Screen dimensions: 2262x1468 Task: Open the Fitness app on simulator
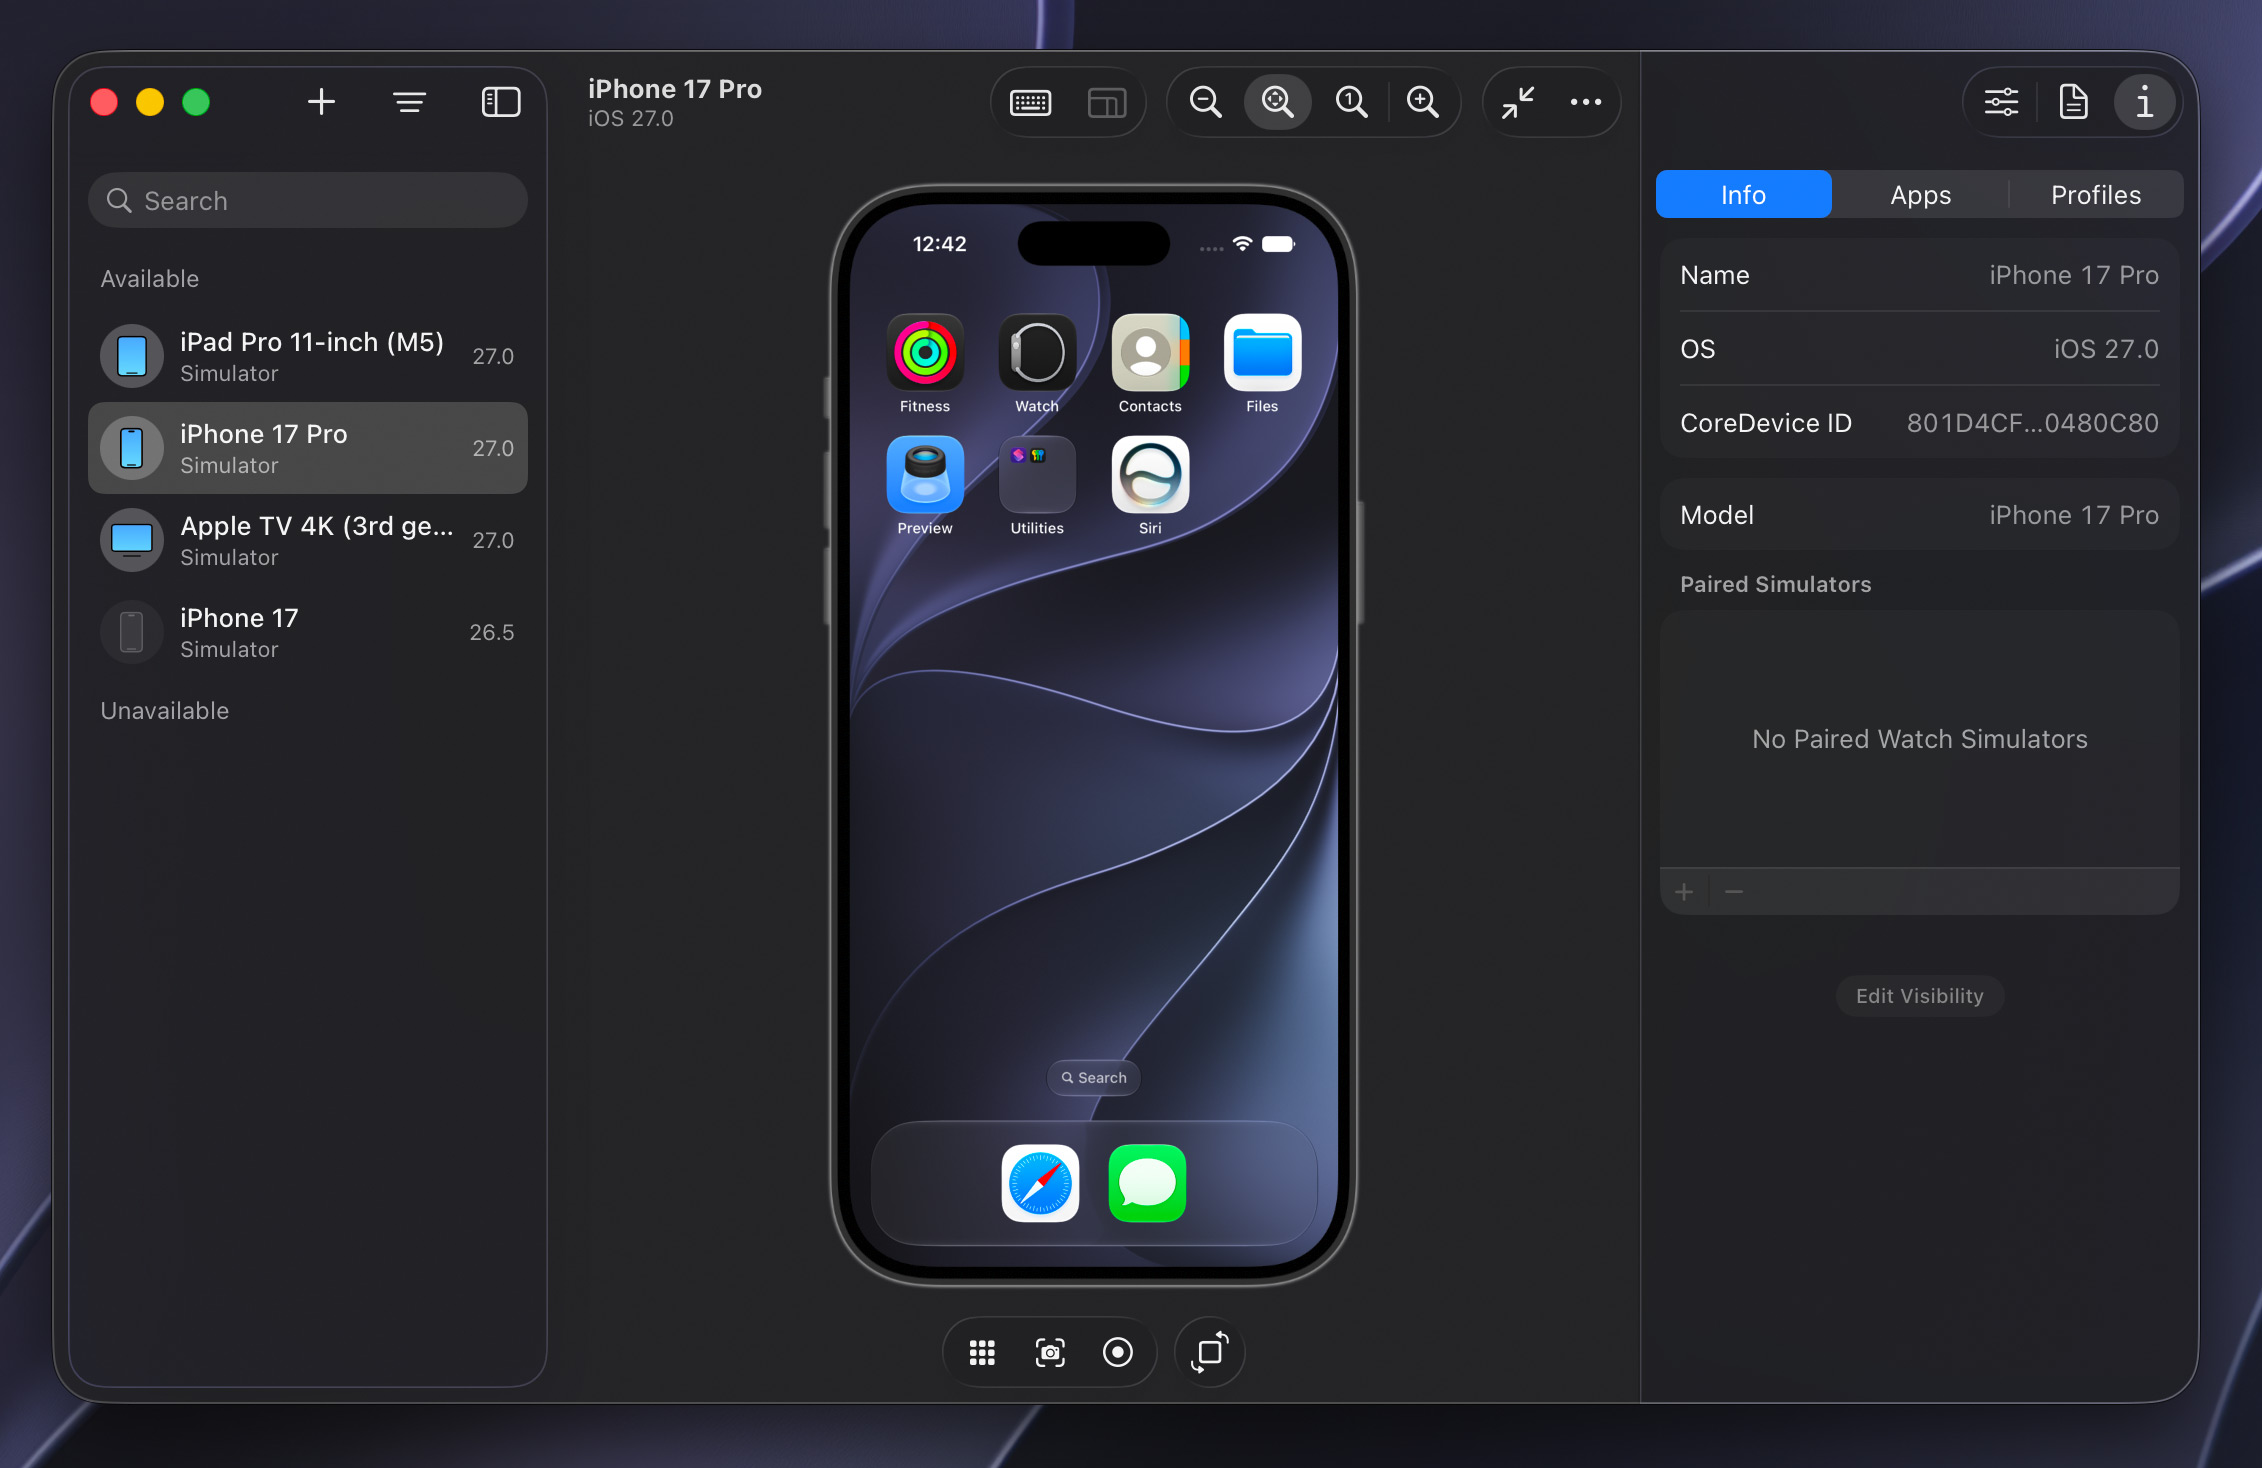point(925,353)
